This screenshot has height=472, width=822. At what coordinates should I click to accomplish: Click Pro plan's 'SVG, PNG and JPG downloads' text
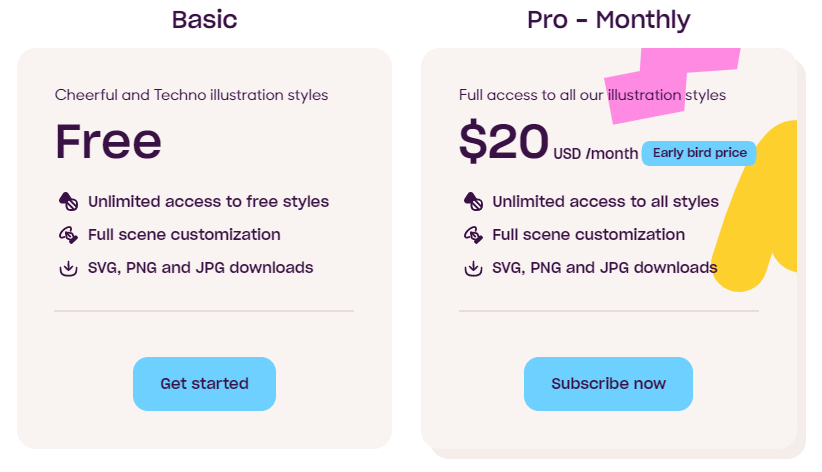604,268
